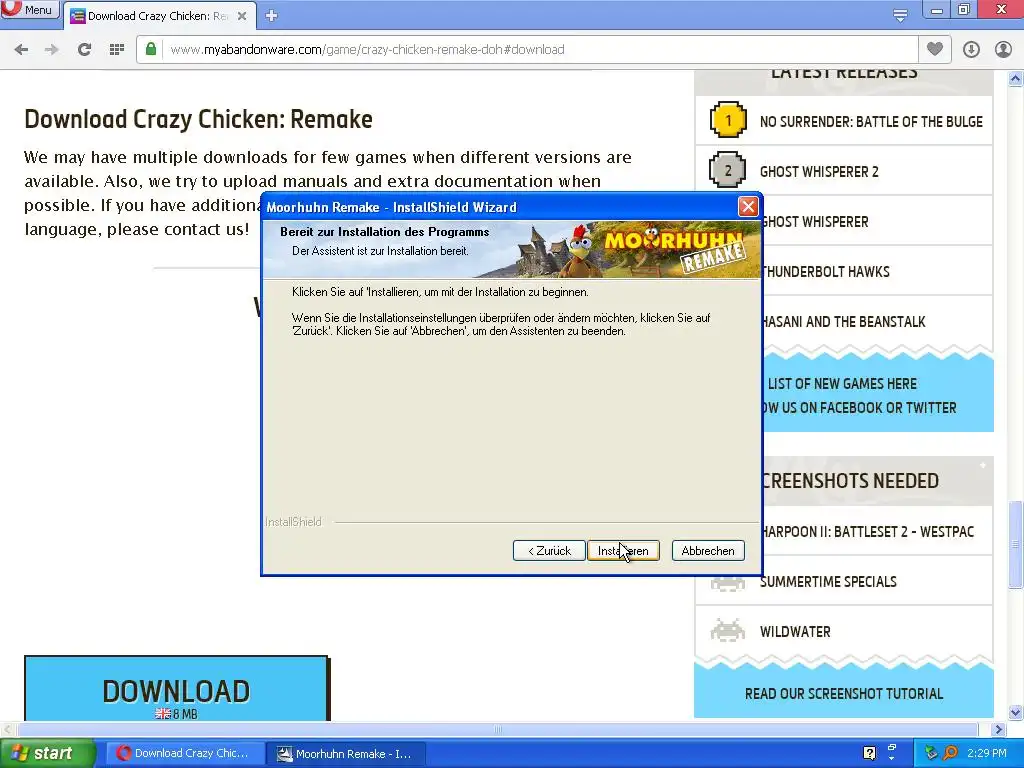Open the Windows start button
The height and width of the screenshot is (768, 1024).
47,753
